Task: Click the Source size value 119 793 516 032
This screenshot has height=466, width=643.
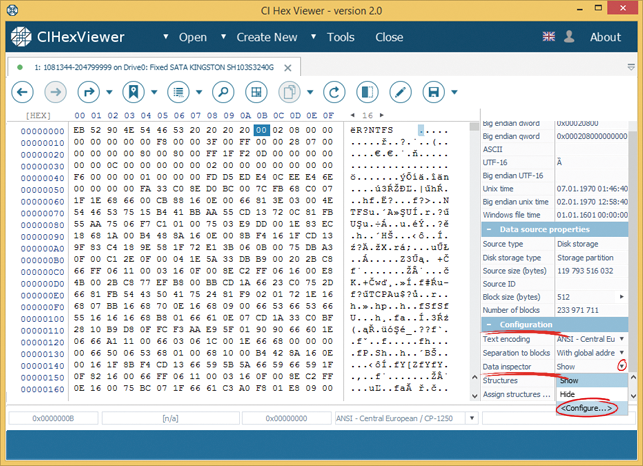Action: click(x=585, y=271)
